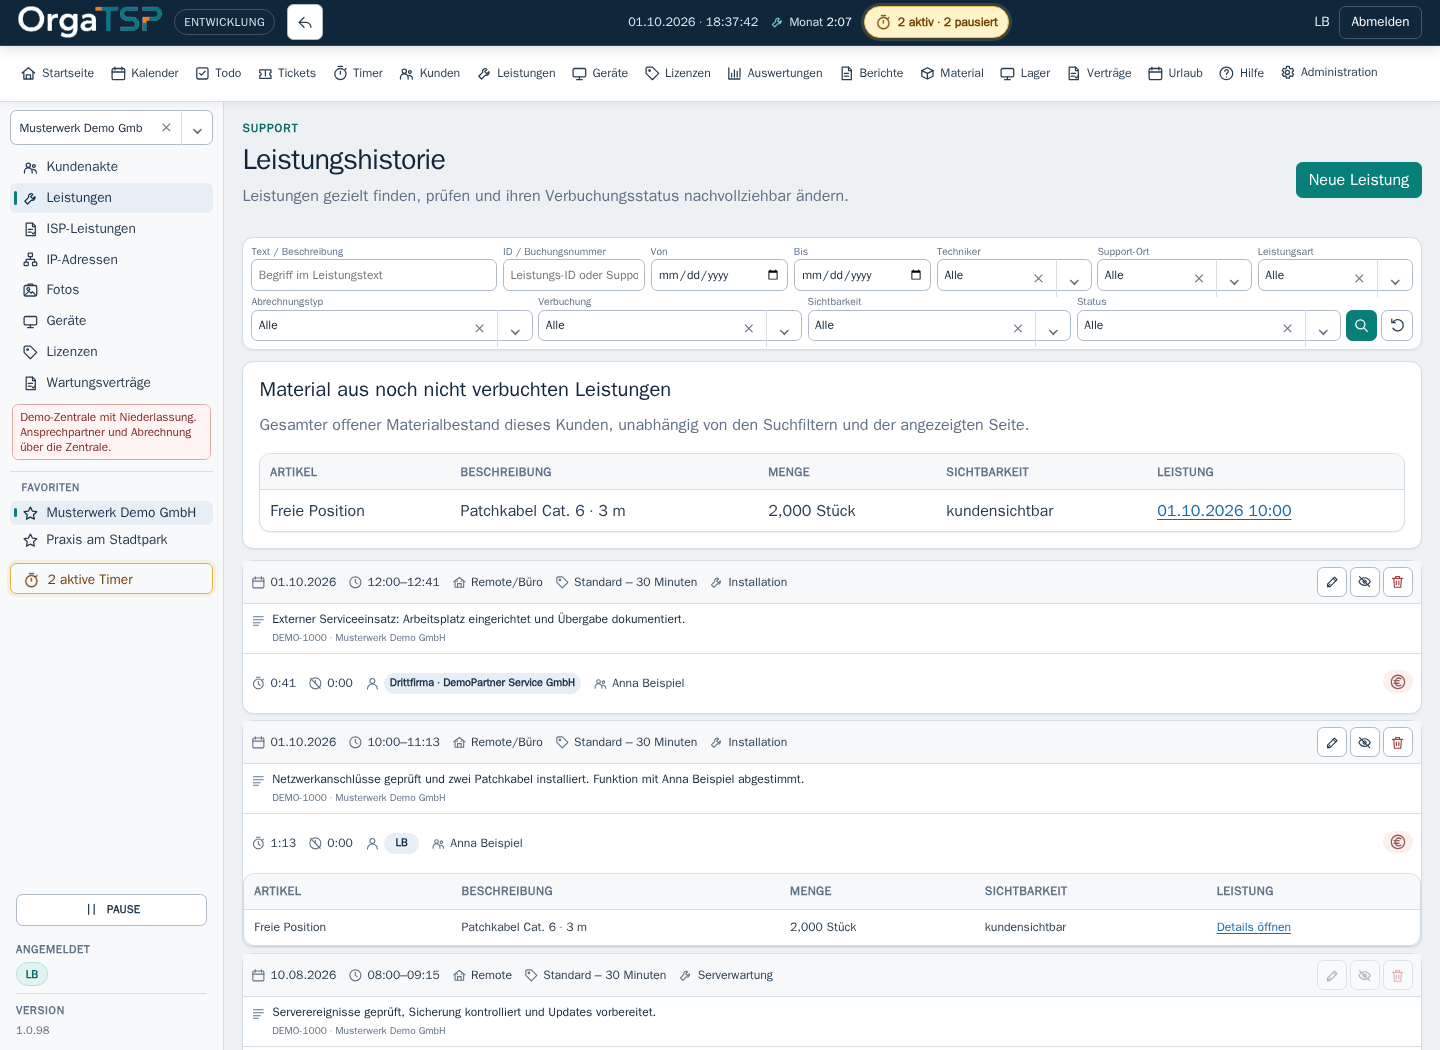Delete the 10:00–11:13 service entry

[1398, 742]
